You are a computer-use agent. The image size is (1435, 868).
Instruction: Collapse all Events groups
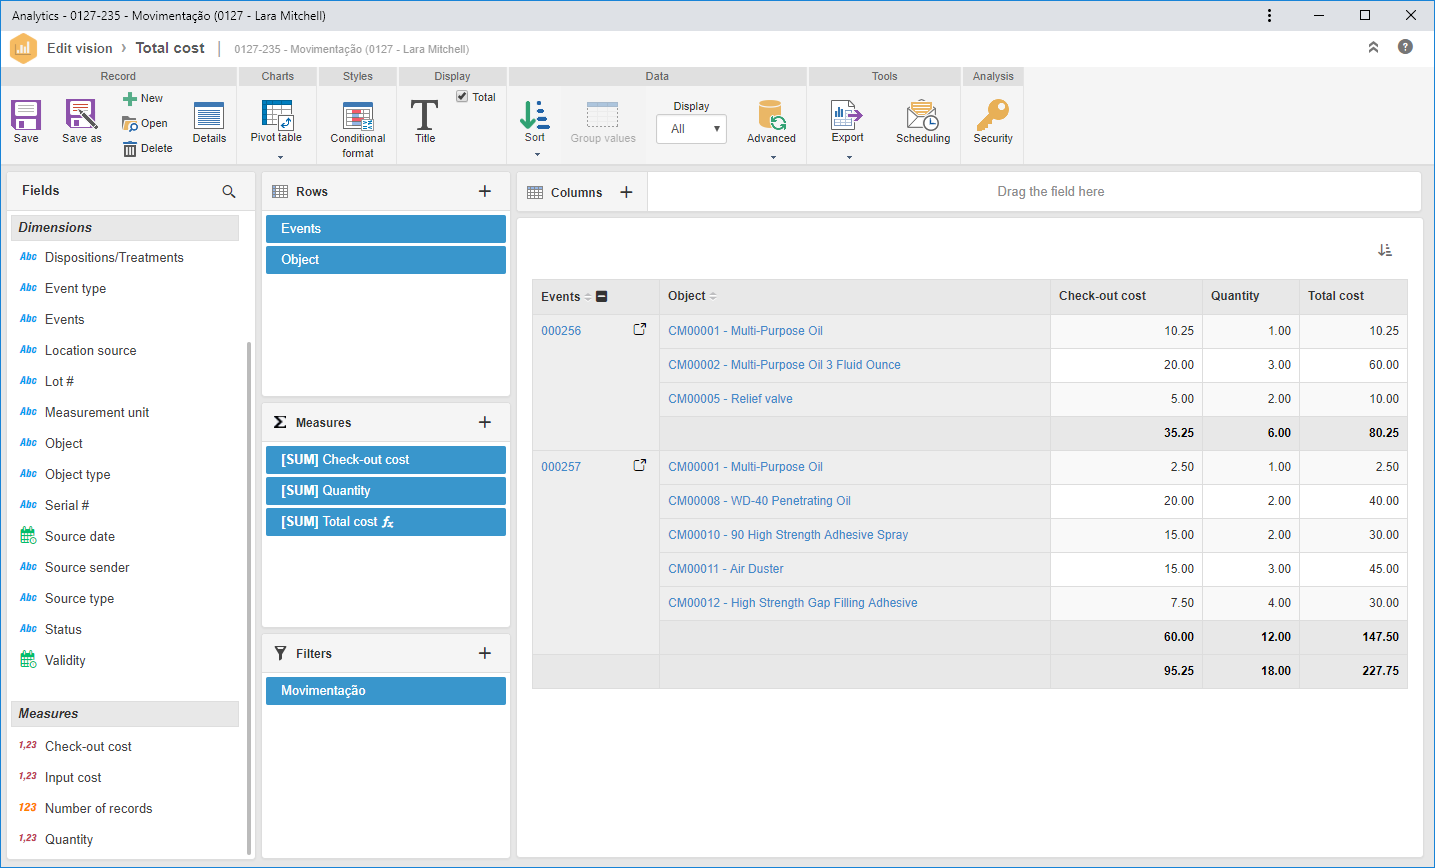pos(601,296)
